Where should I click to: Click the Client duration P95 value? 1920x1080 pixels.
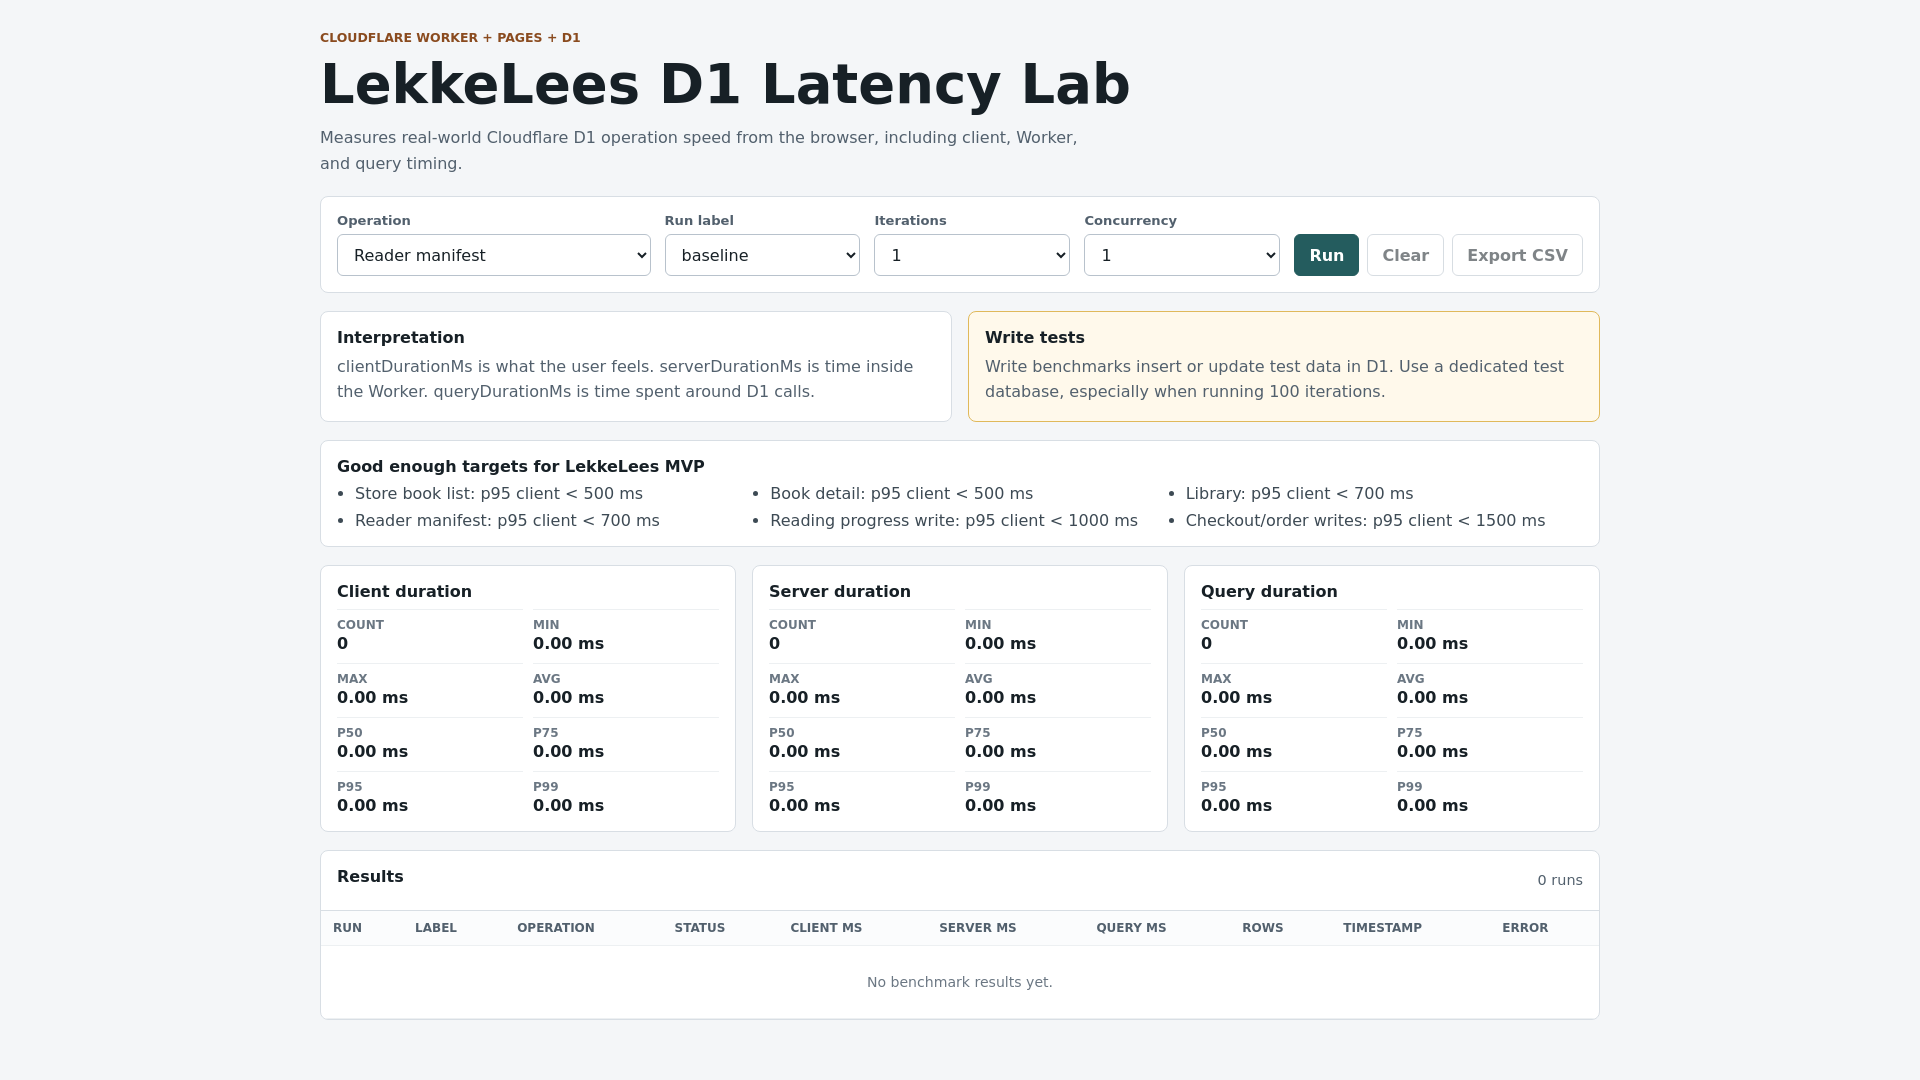click(x=372, y=805)
